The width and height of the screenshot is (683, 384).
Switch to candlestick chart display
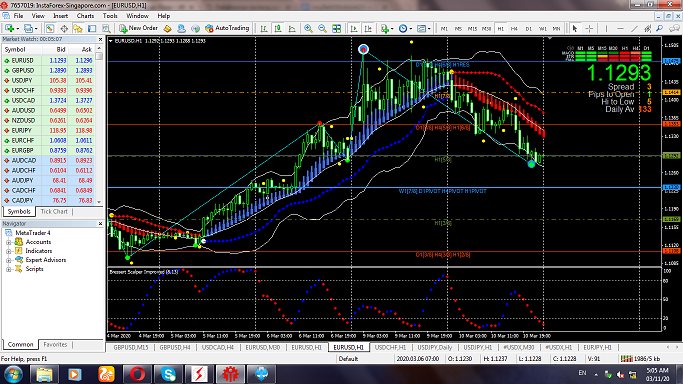click(278, 28)
